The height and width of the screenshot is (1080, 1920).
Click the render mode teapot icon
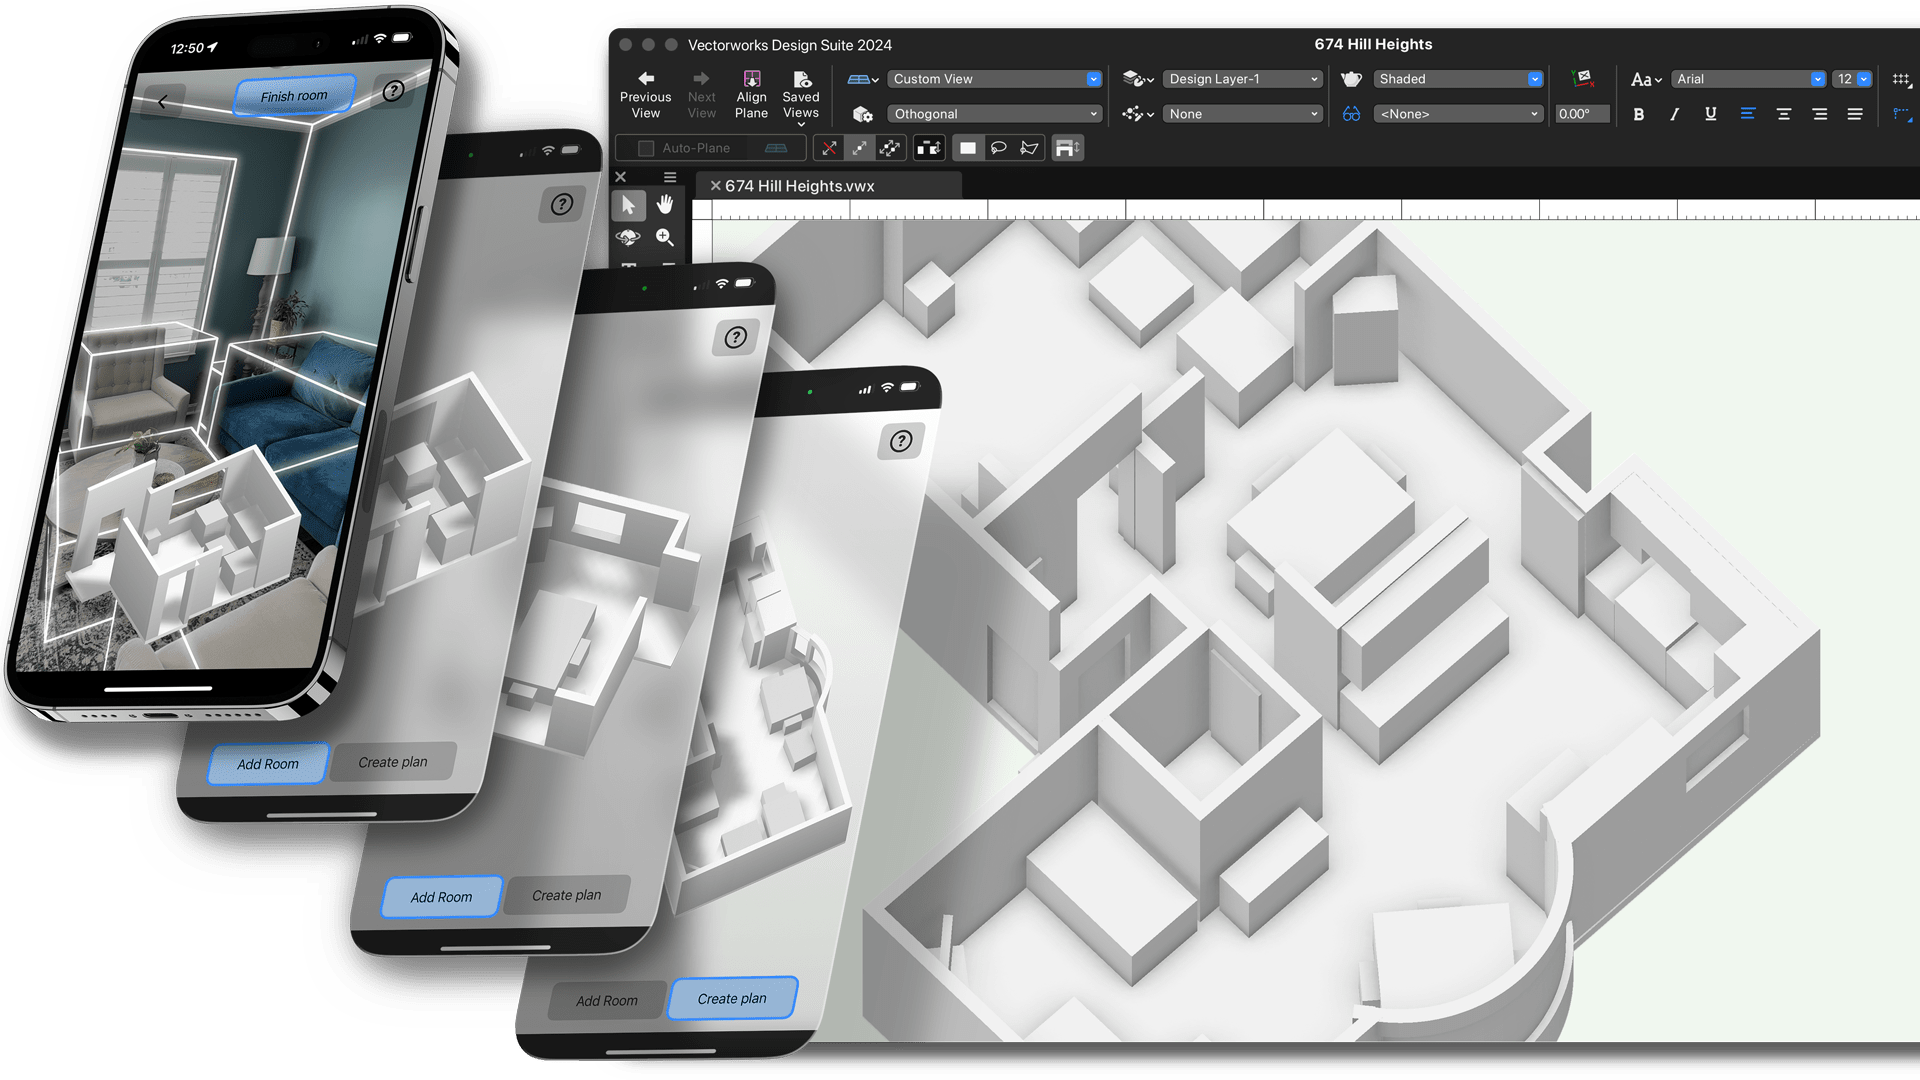[1351, 79]
